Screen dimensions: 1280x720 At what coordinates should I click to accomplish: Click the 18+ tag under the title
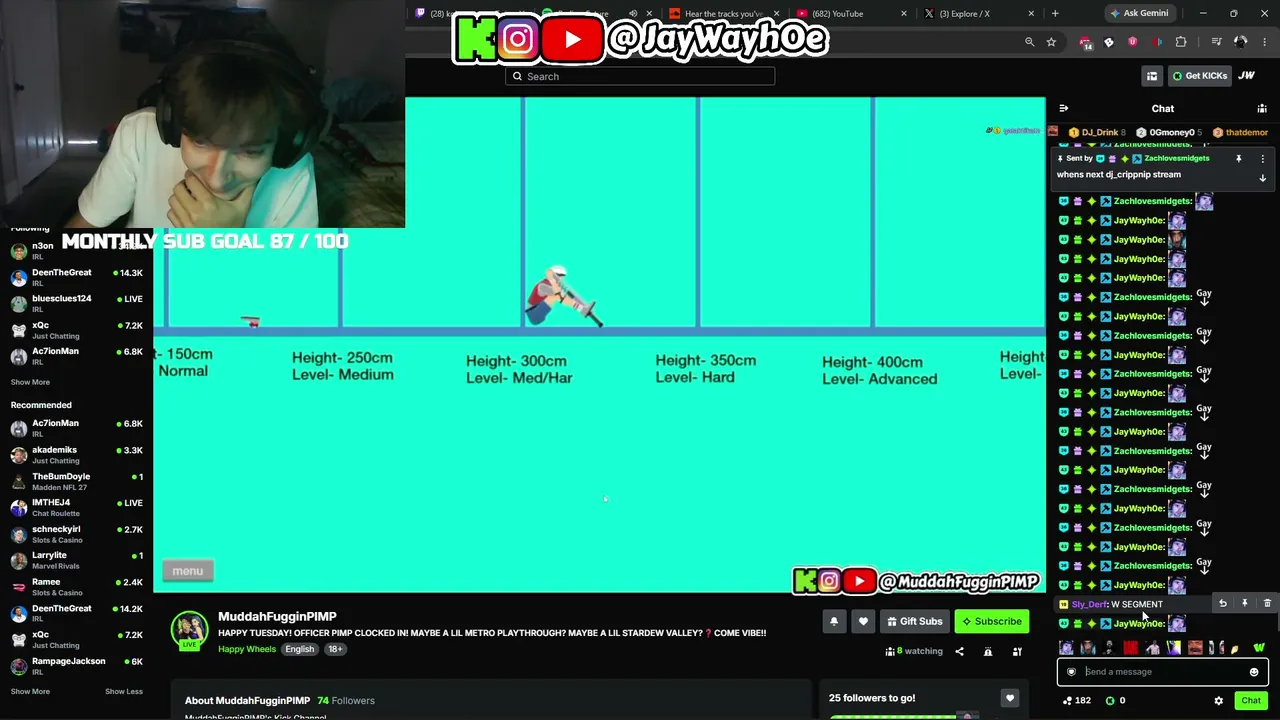(x=335, y=649)
